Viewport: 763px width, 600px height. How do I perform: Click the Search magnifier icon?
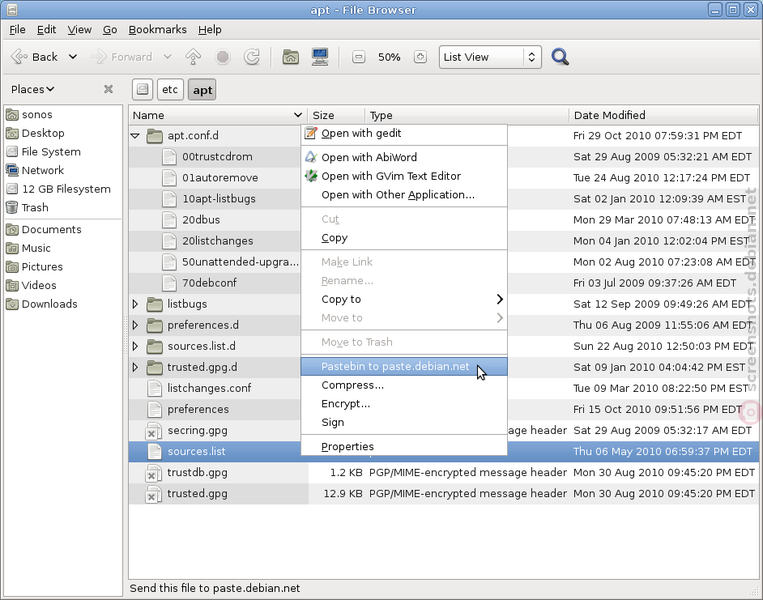(x=560, y=57)
